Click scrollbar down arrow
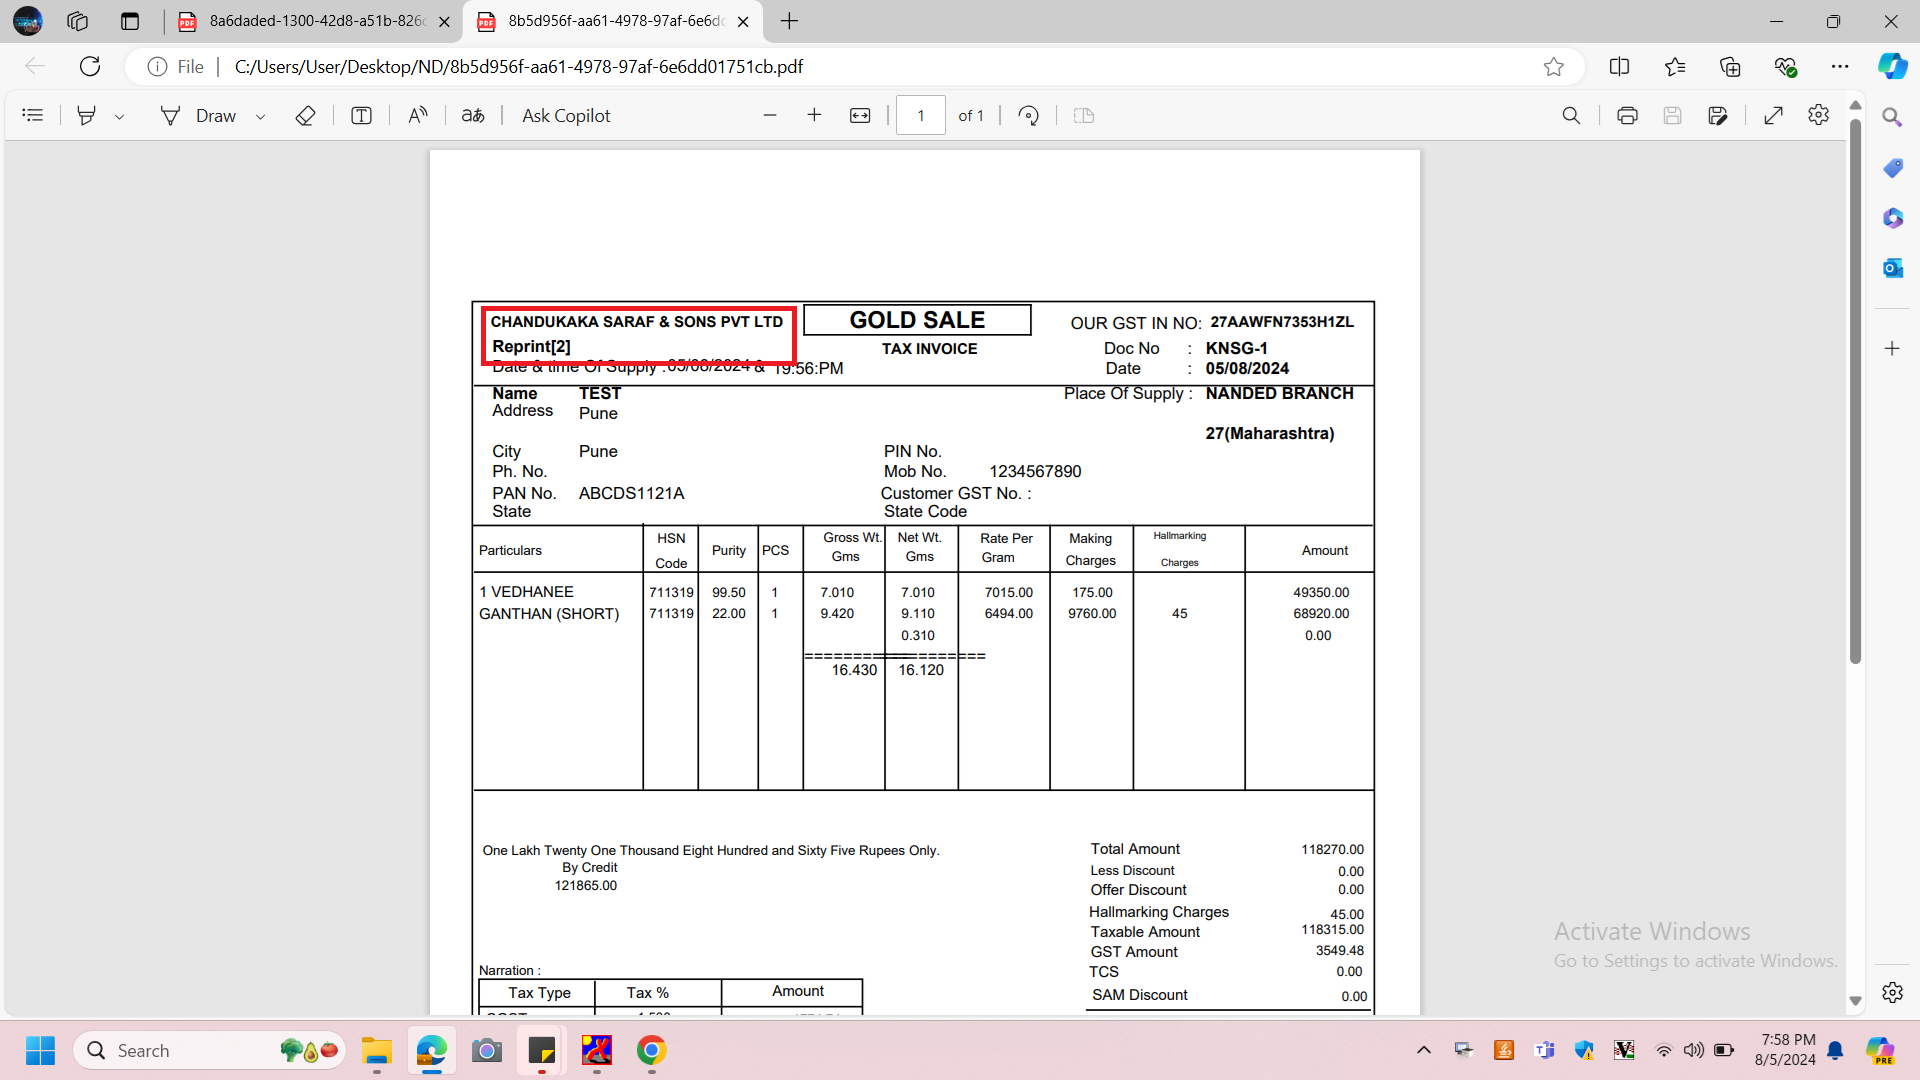The height and width of the screenshot is (1080, 1920). click(x=1855, y=1001)
